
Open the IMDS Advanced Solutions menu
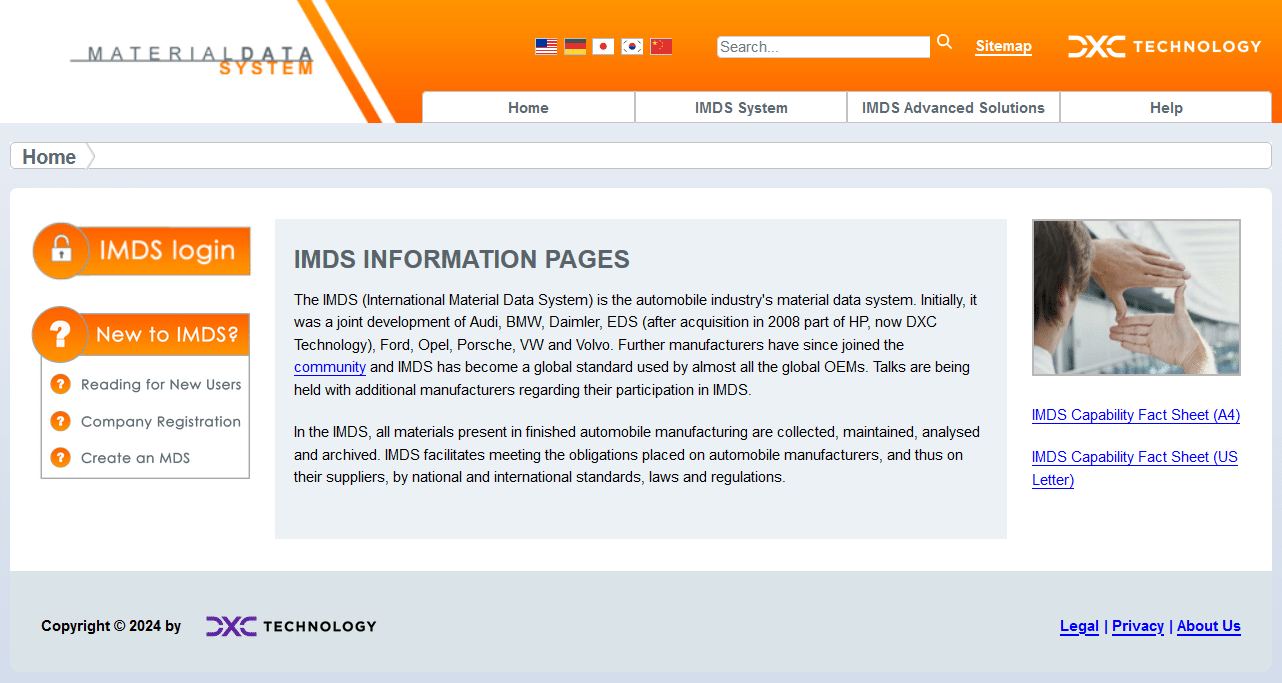click(953, 107)
